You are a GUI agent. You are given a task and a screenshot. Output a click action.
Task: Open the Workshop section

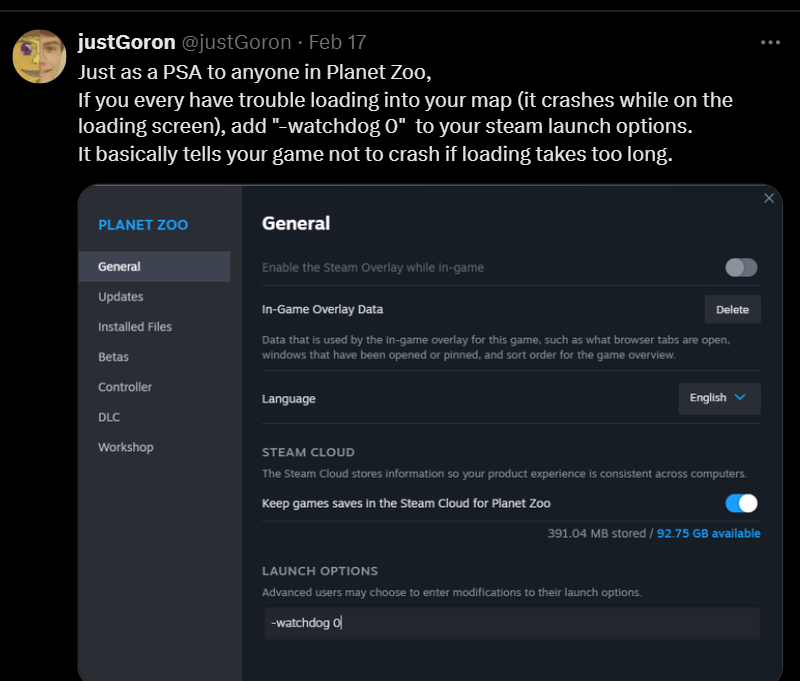[126, 447]
